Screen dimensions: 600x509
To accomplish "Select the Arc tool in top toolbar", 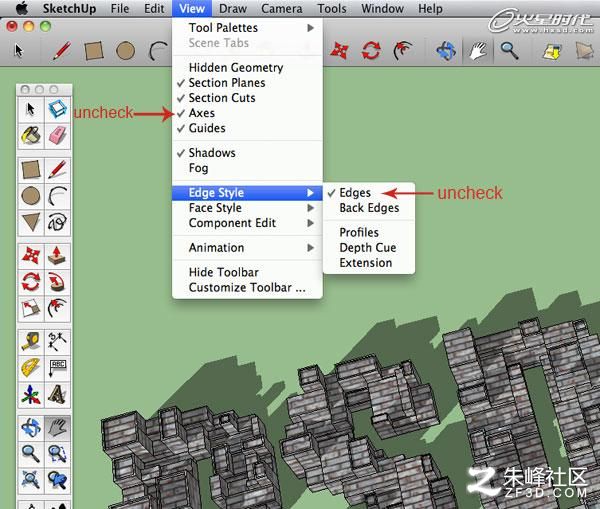I will (158, 51).
